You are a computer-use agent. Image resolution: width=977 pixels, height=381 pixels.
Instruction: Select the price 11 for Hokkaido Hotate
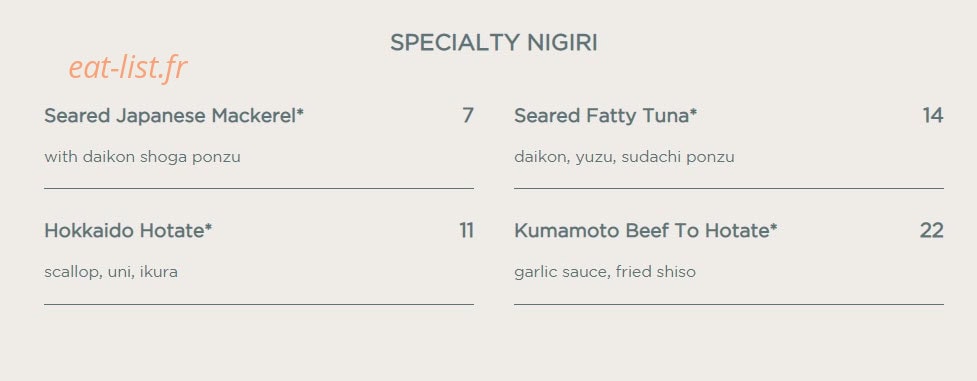[467, 231]
